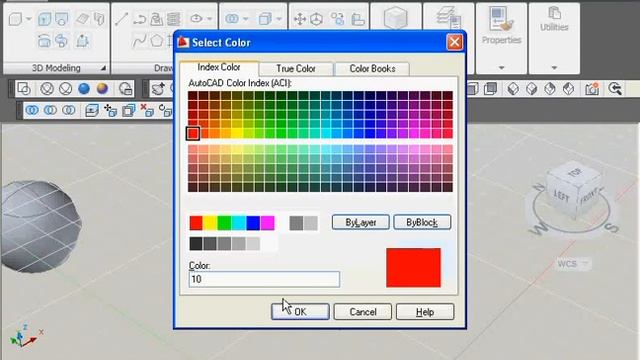Pick the standard yellow swatch

tap(210, 223)
